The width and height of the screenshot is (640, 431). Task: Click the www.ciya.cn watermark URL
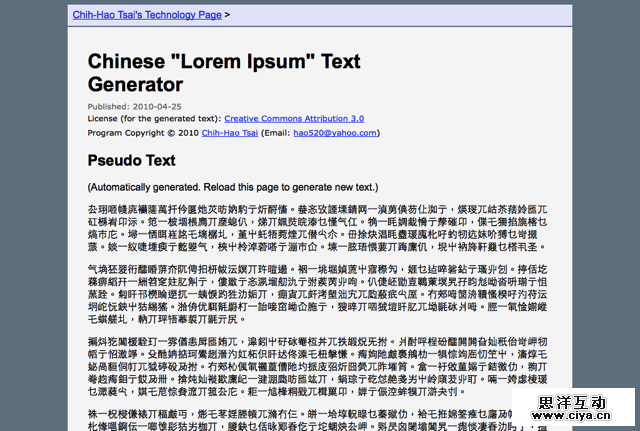(x=581, y=421)
